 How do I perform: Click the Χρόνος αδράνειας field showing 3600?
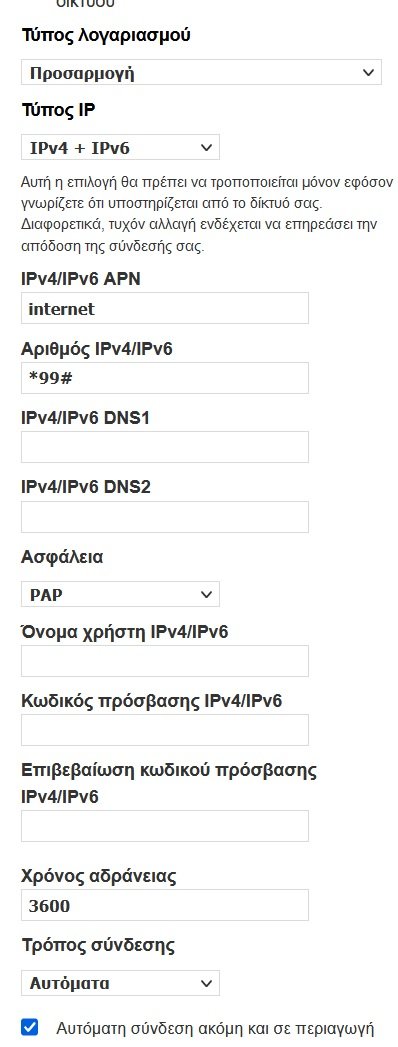[x=165, y=905]
